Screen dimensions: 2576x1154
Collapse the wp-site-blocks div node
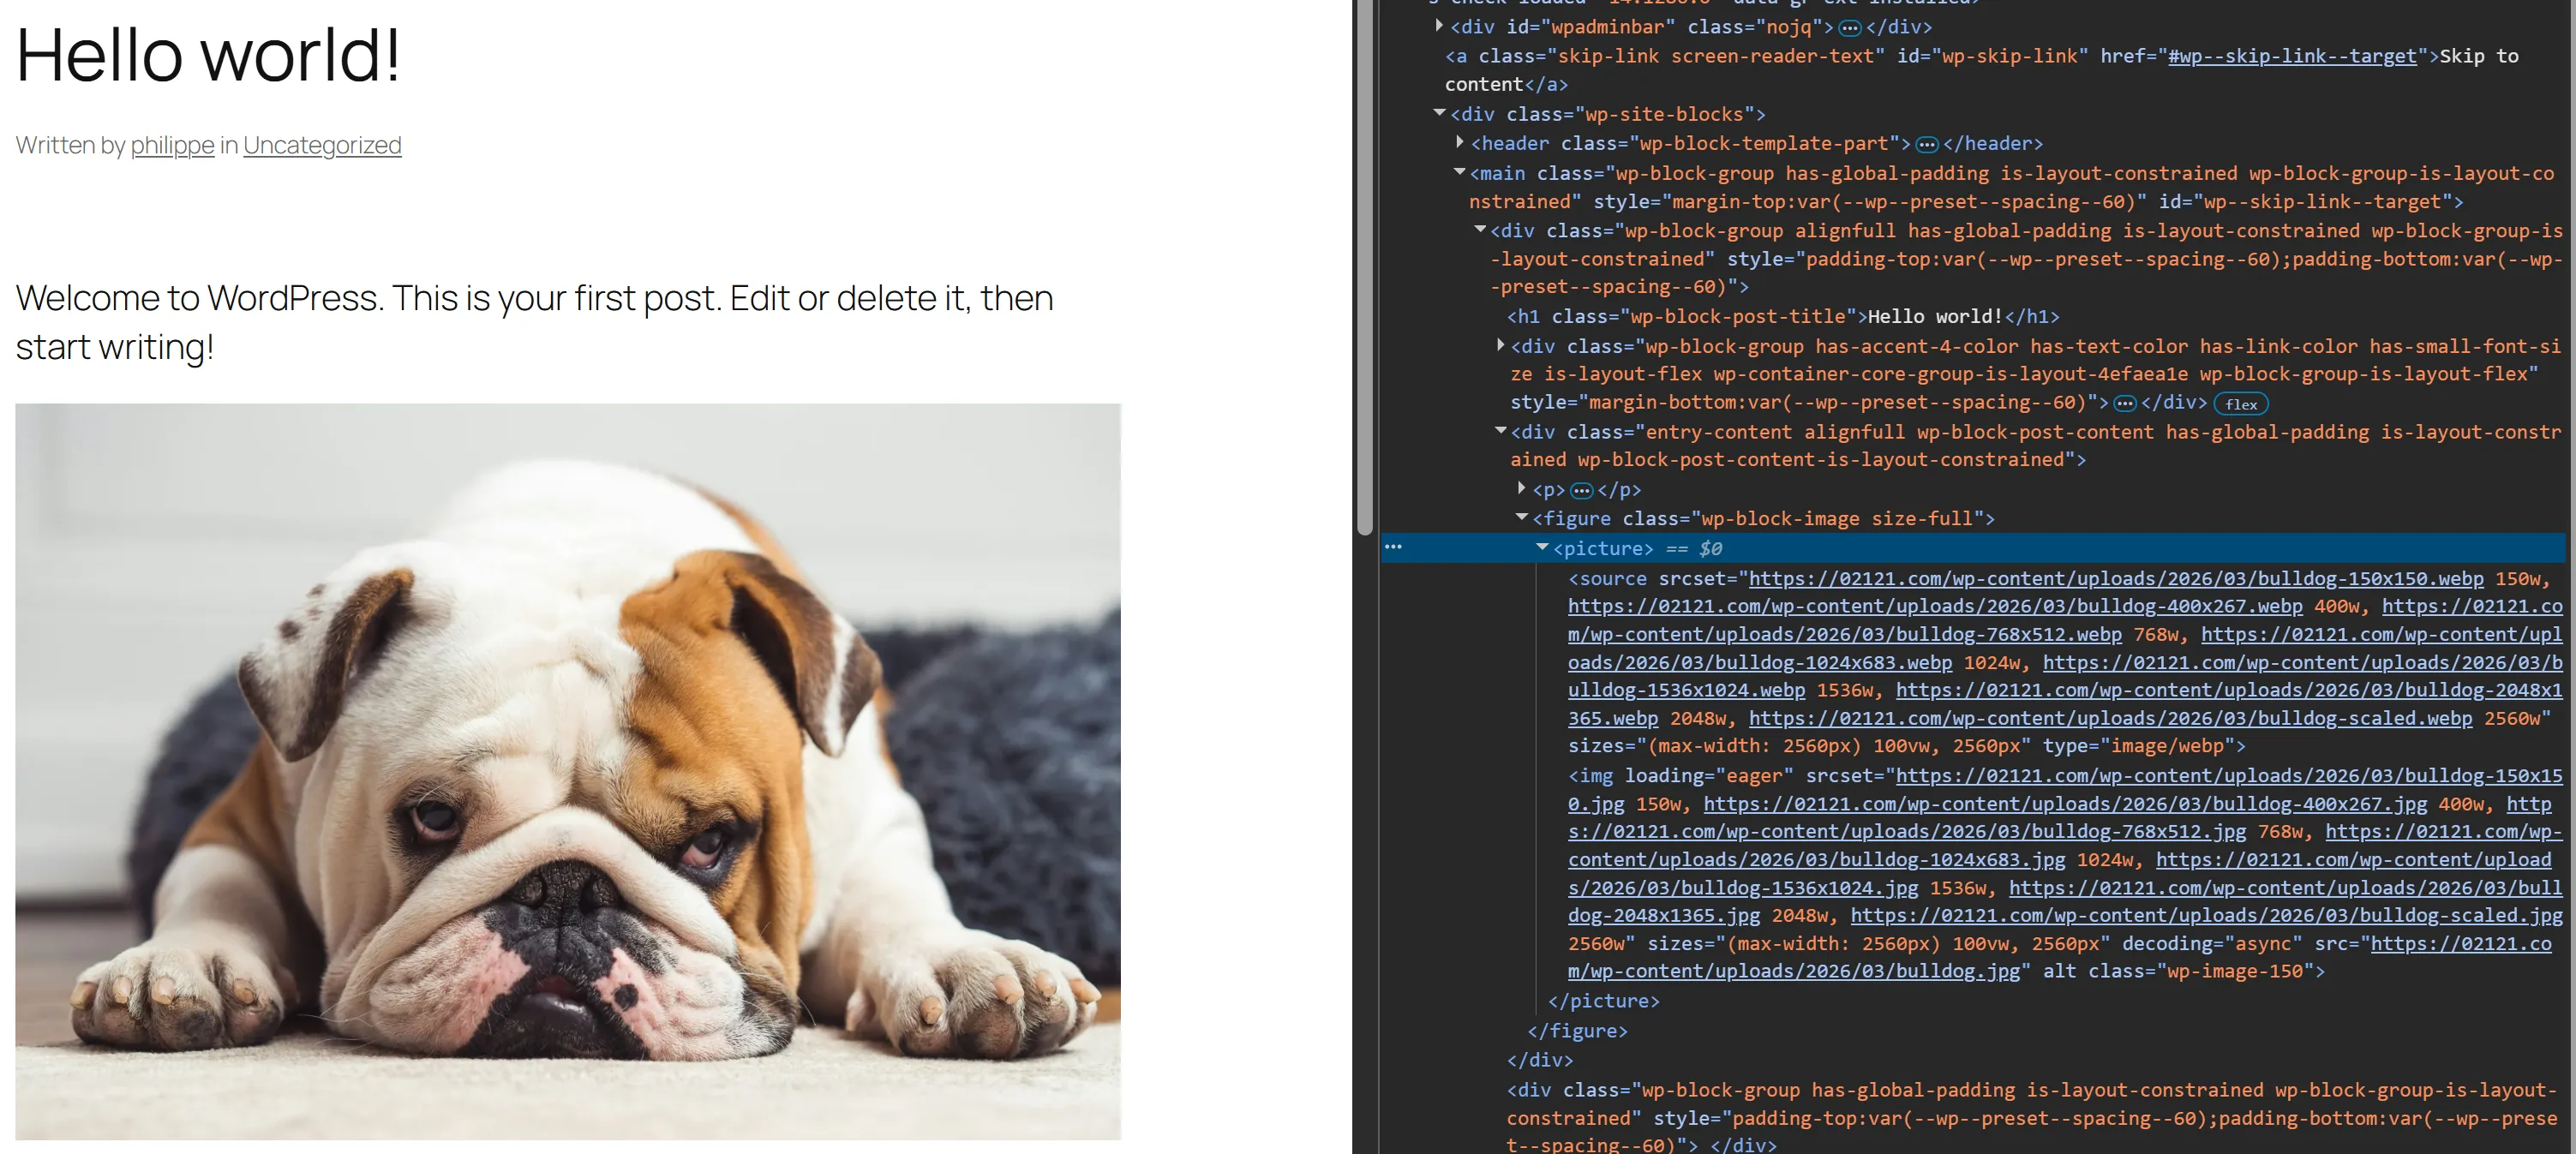1439,113
